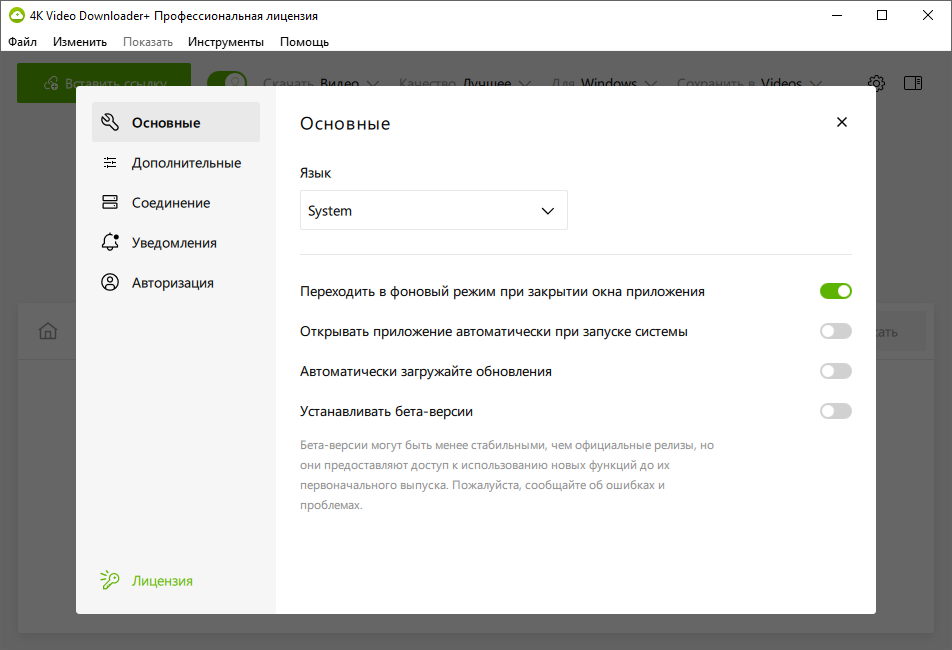Click the 4K Video Downloader app icon
The width and height of the screenshot is (952, 650).
16,16
